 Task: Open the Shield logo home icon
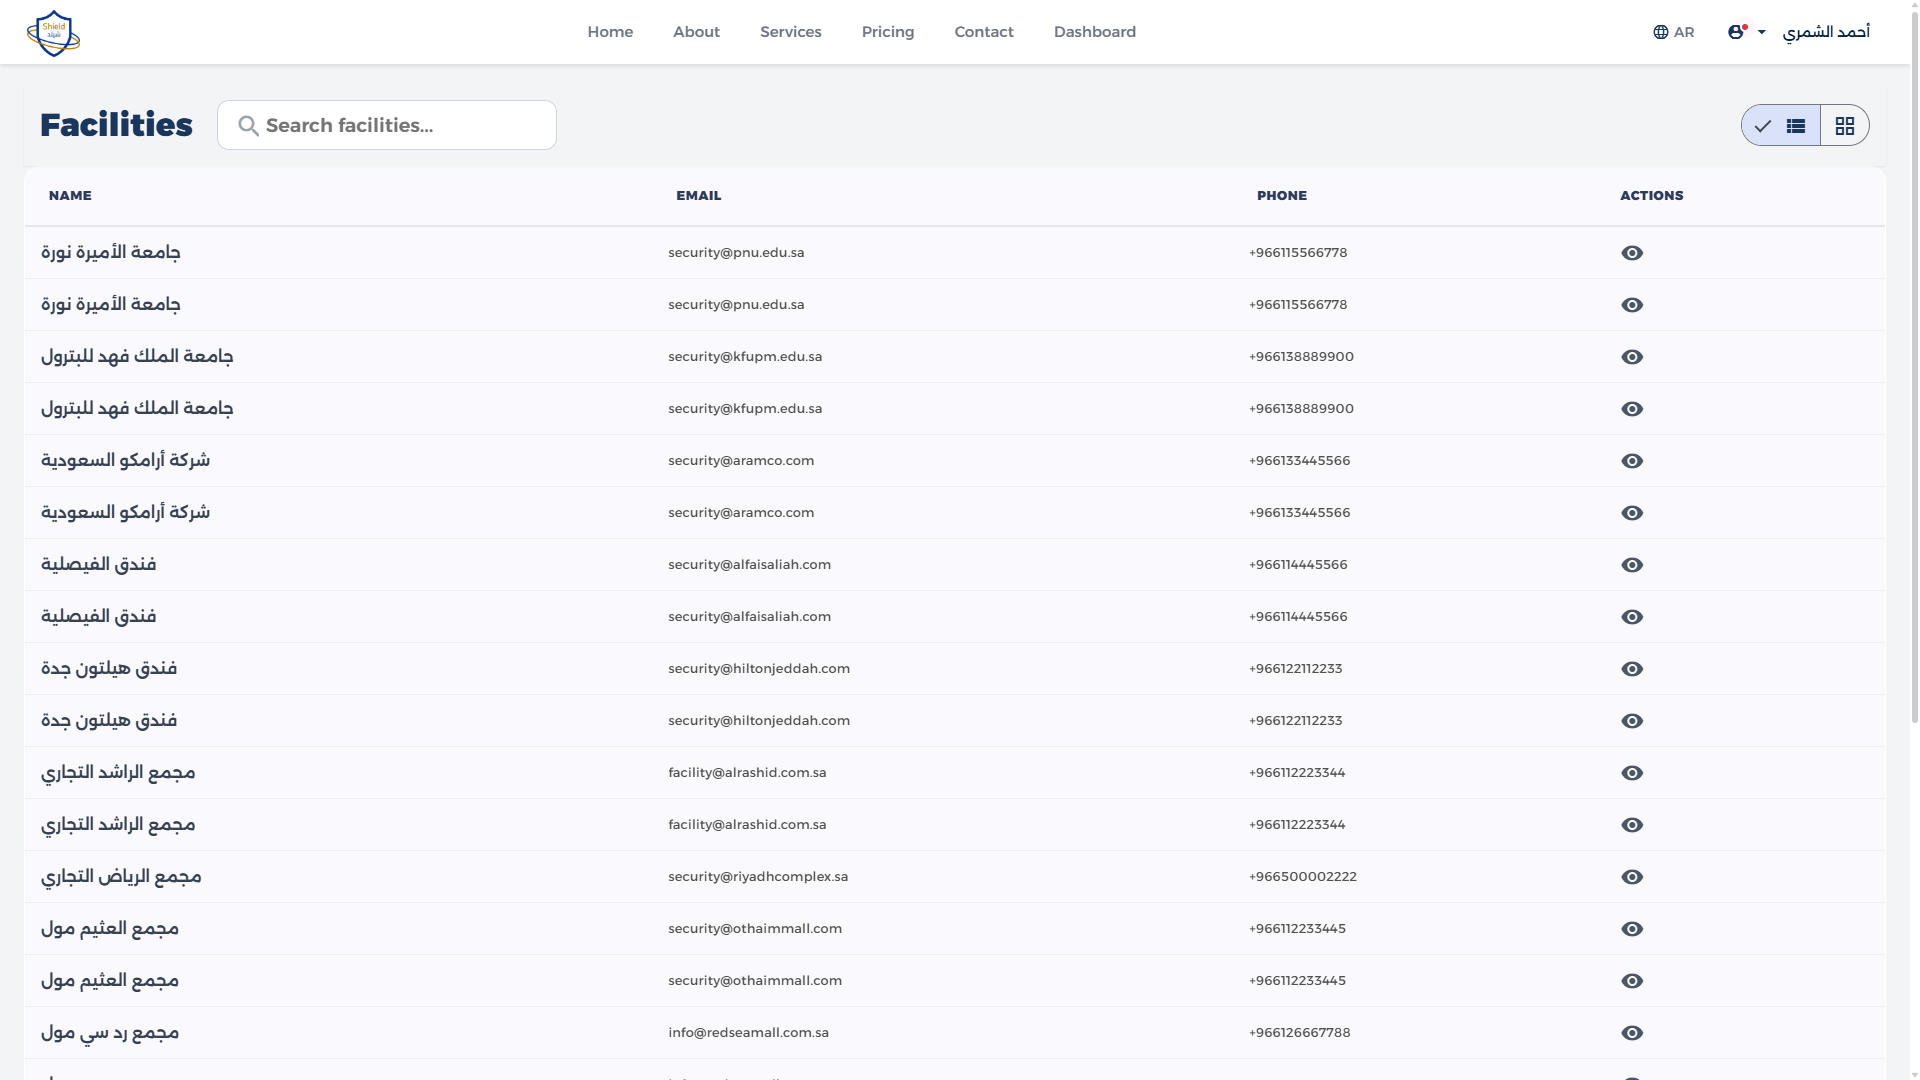(53, 32)
